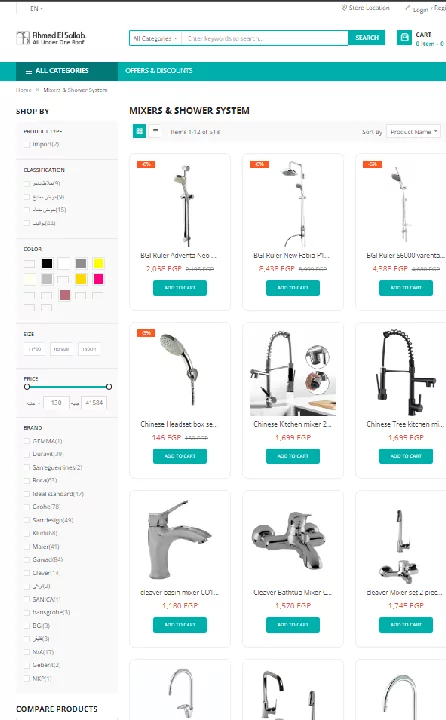Screen dimensions: 446x720
Task: Click the Ahmed El Sallab logo
Action: click(51, 38)
